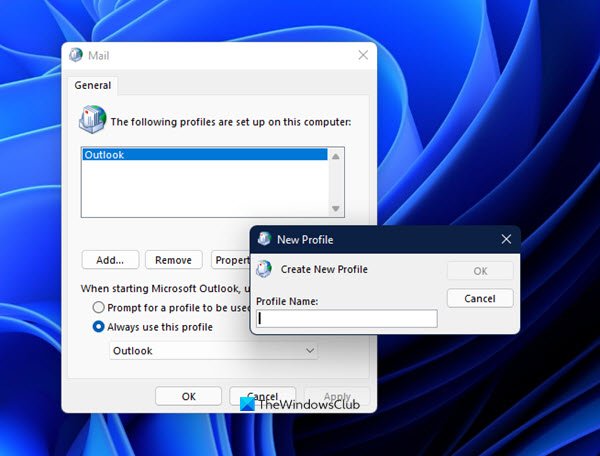Click the New Profile title bar icon

click(264, 239)
